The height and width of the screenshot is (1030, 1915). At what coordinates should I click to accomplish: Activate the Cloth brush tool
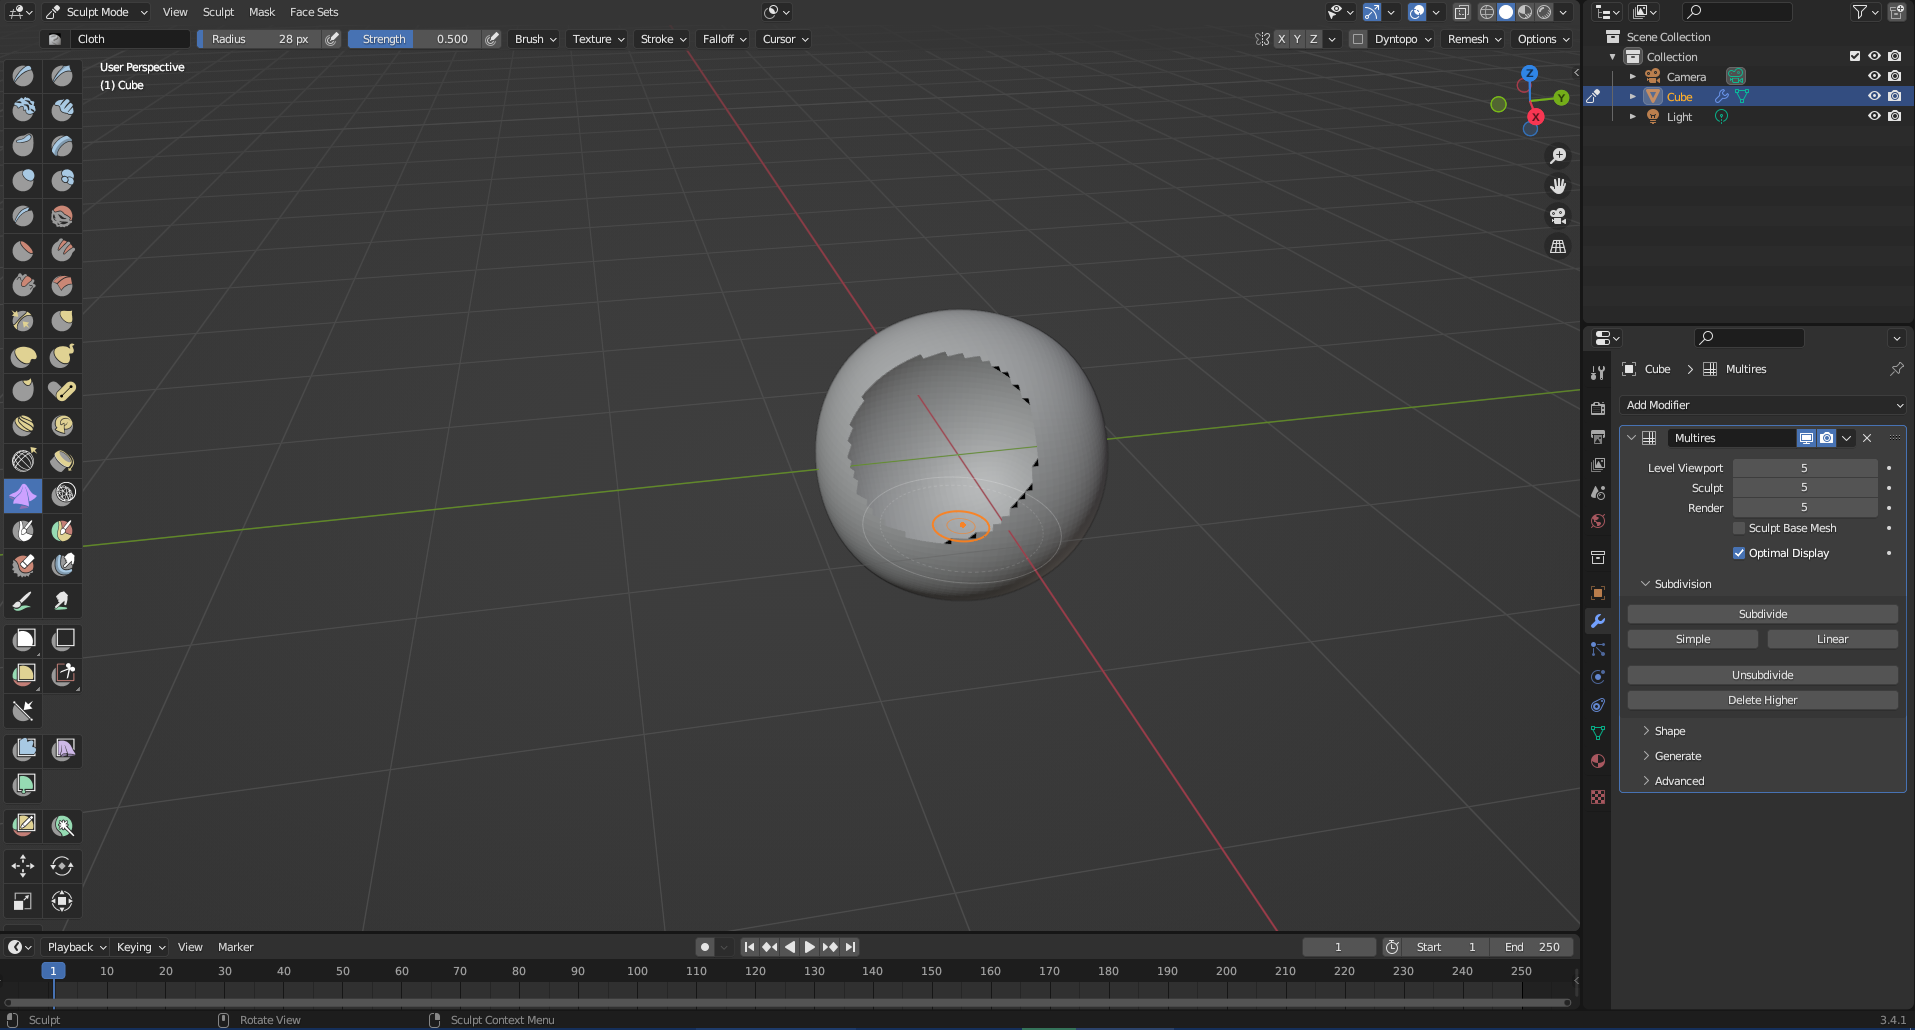[23, 495]
